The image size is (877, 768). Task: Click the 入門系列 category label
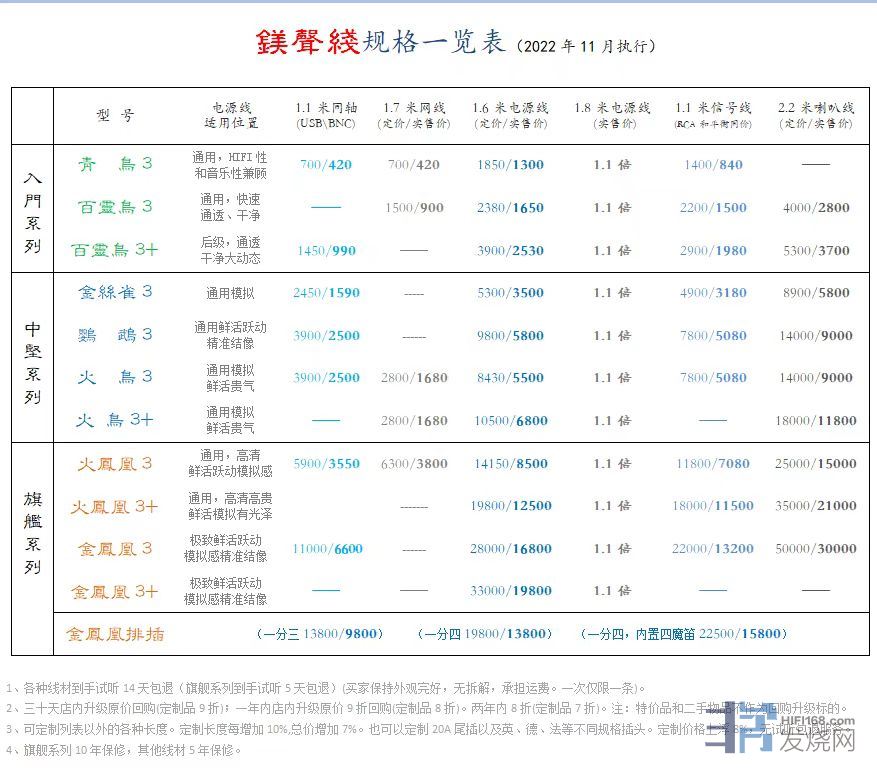click(32, 209)
